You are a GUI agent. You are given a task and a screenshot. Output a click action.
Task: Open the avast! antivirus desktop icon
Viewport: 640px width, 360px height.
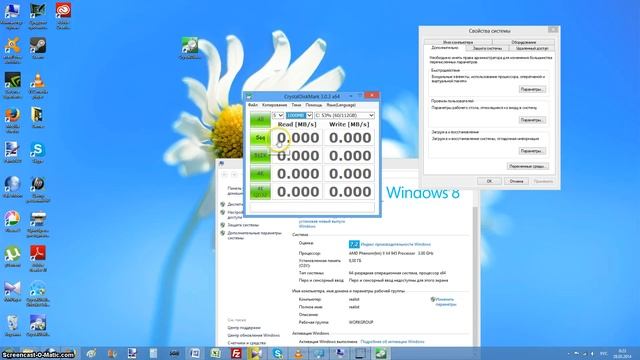pyautogui.click(x=12, y=51)
